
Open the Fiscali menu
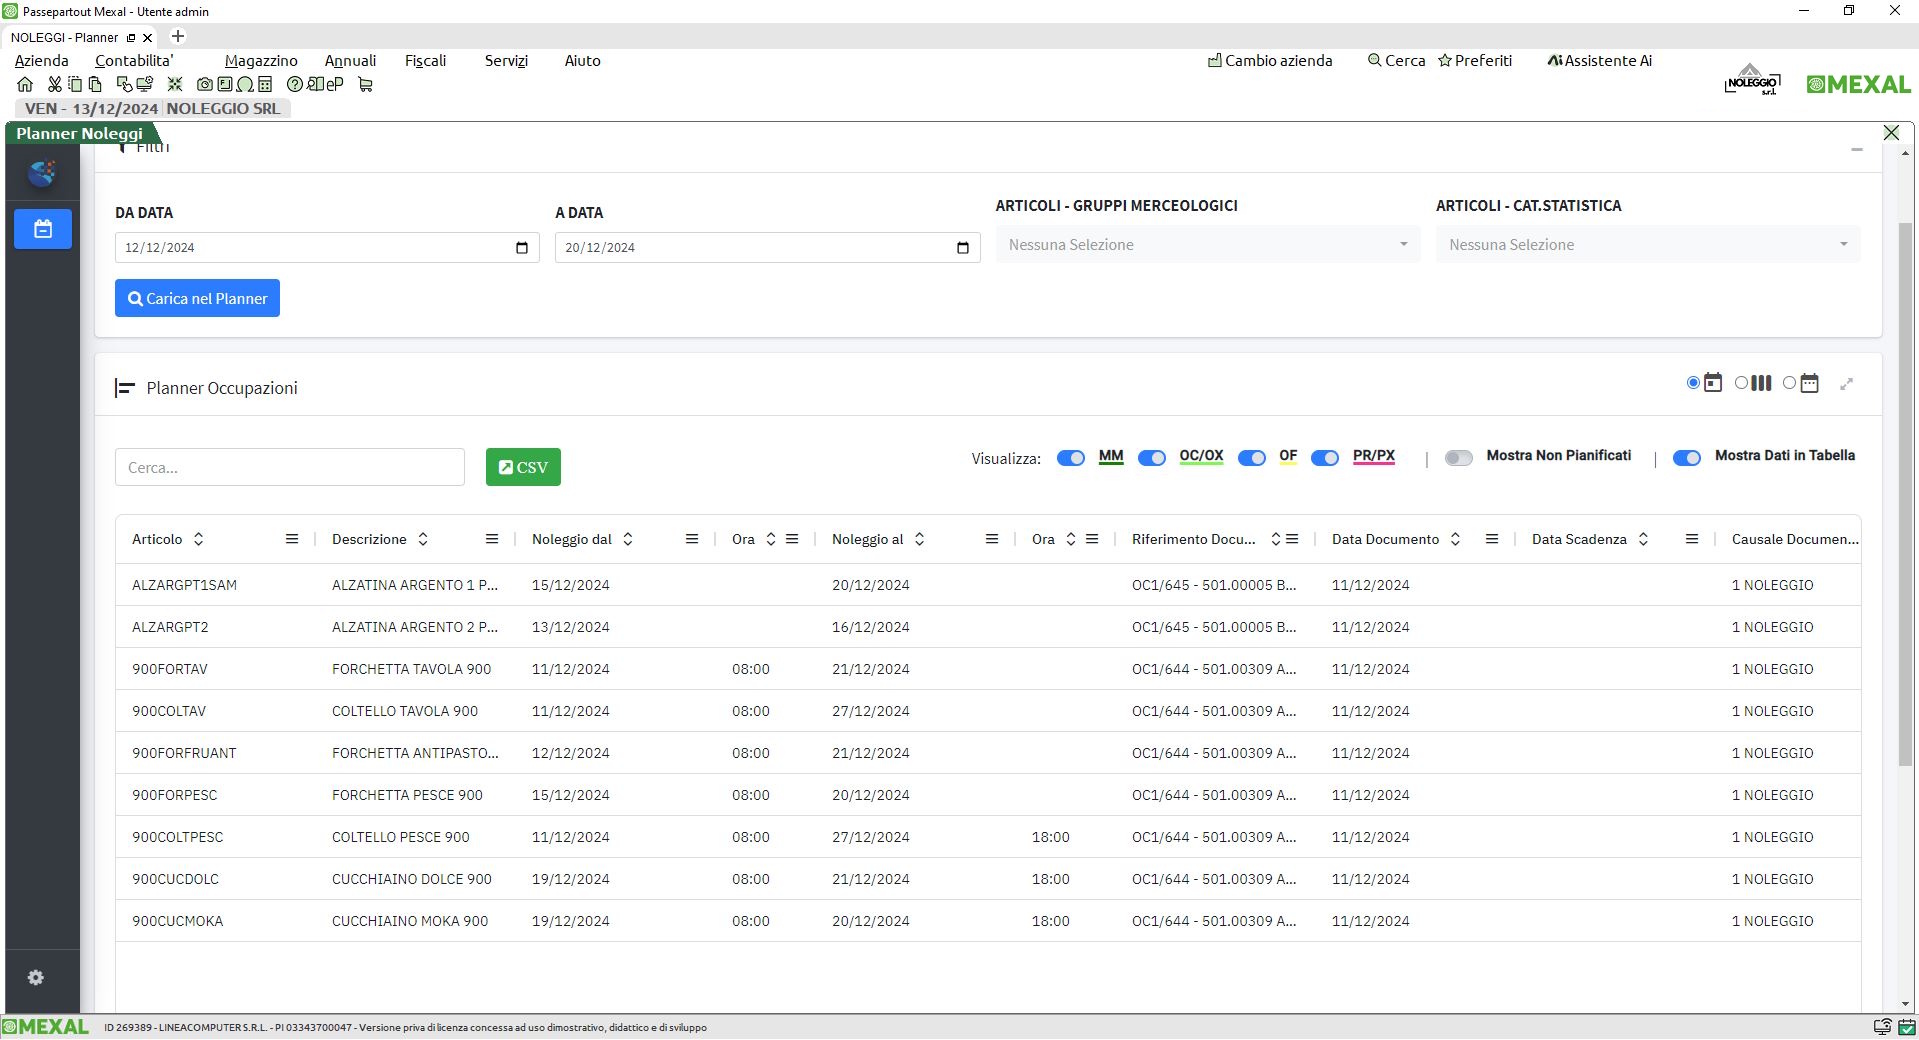425,61
